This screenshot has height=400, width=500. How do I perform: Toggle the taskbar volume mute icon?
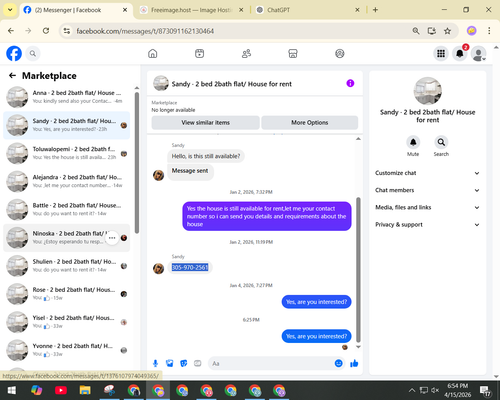tap(435, 390)
